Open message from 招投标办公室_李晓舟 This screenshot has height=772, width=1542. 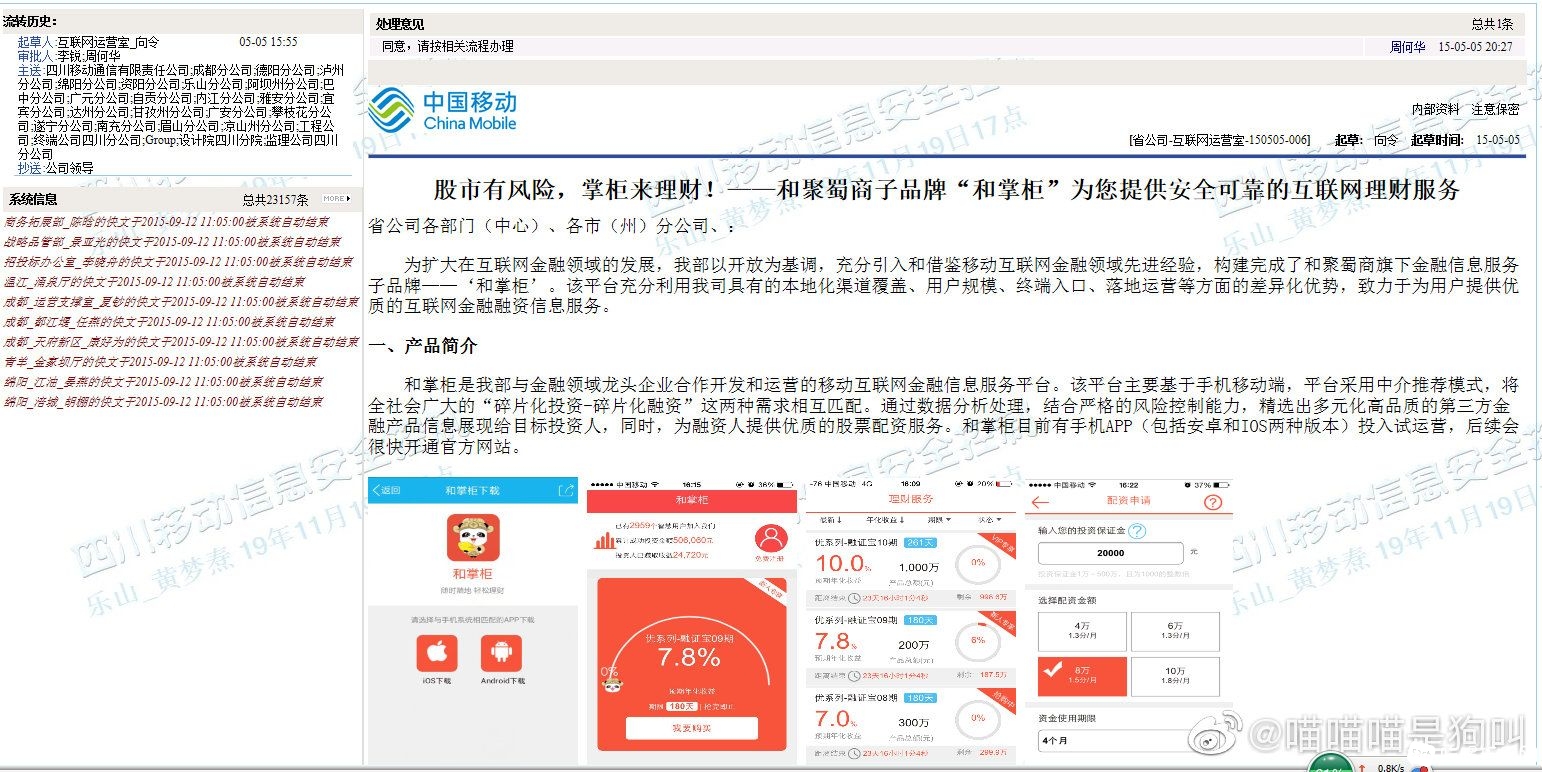coord(178,262)
